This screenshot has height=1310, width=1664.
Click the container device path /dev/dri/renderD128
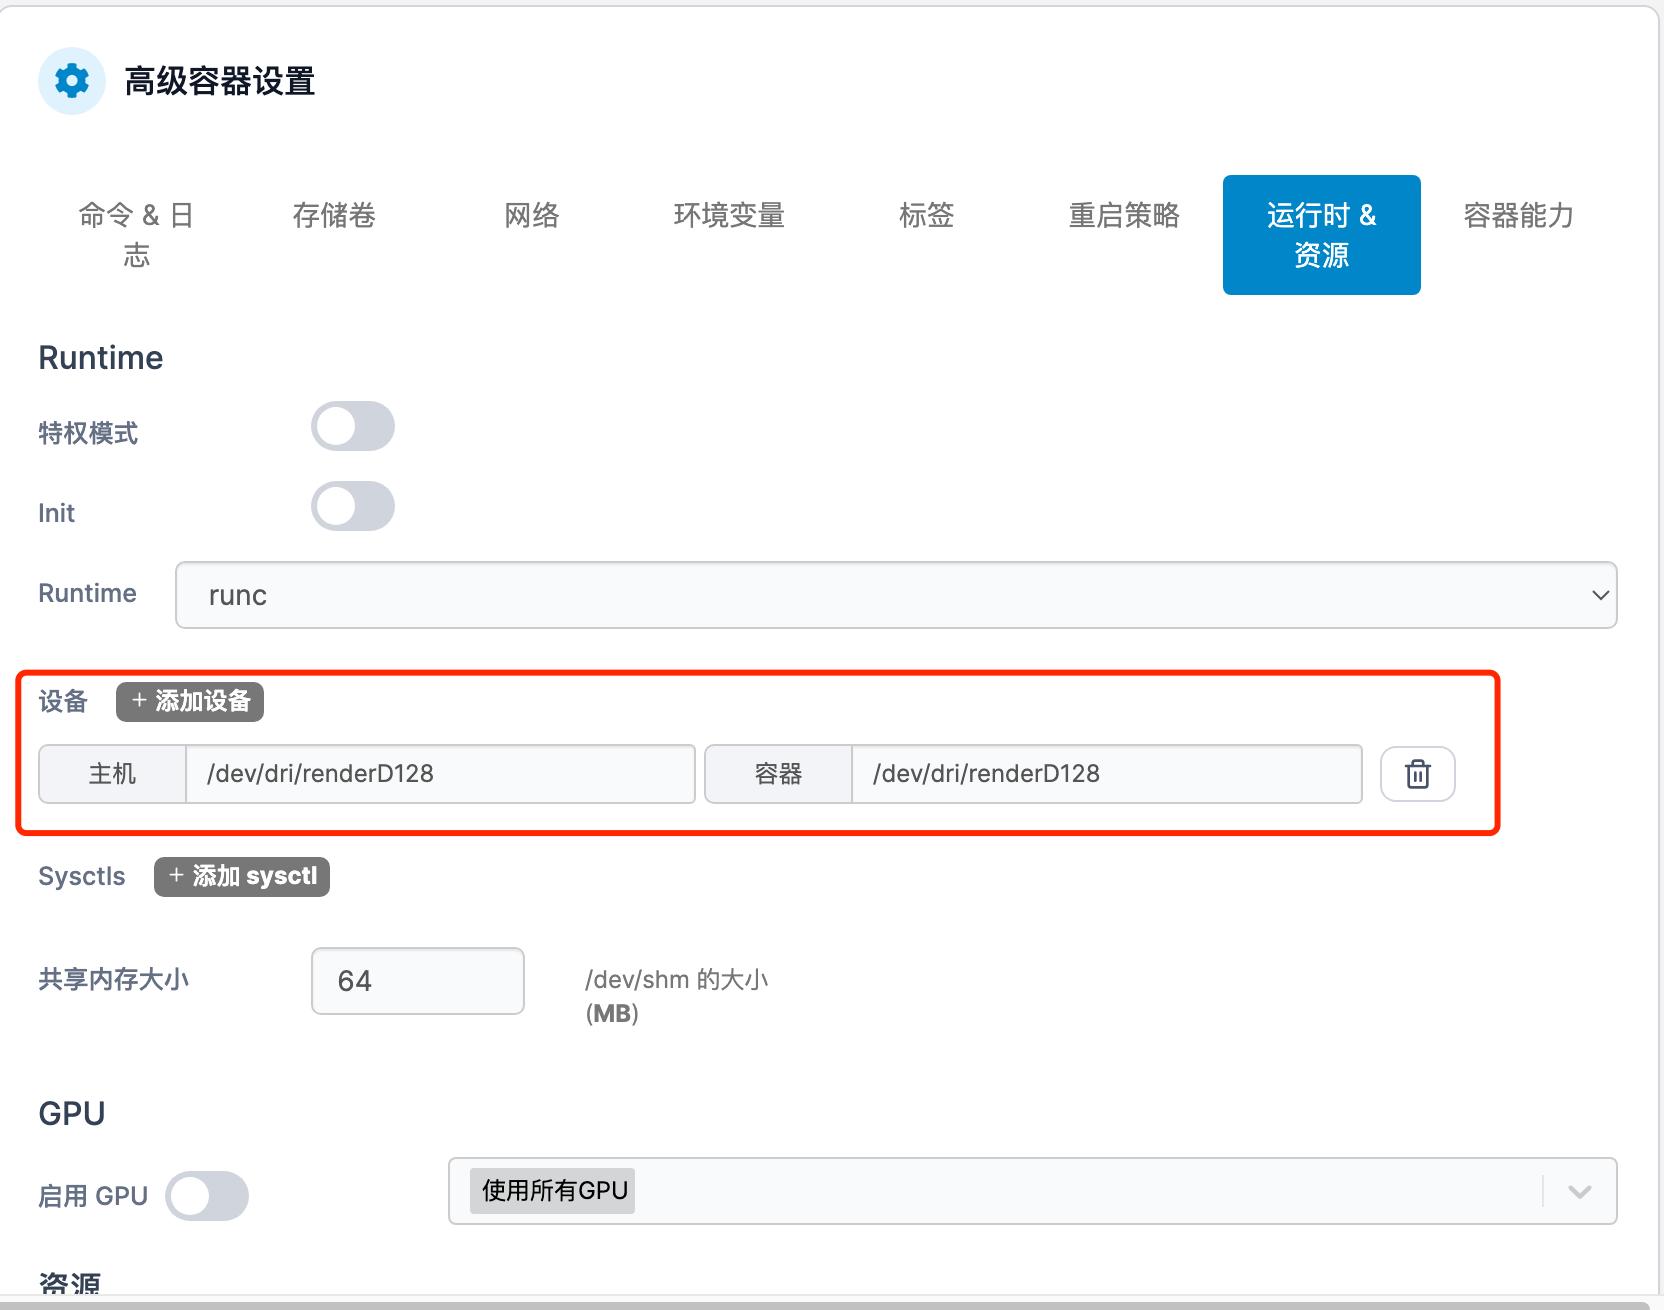tap(1105, 773)
